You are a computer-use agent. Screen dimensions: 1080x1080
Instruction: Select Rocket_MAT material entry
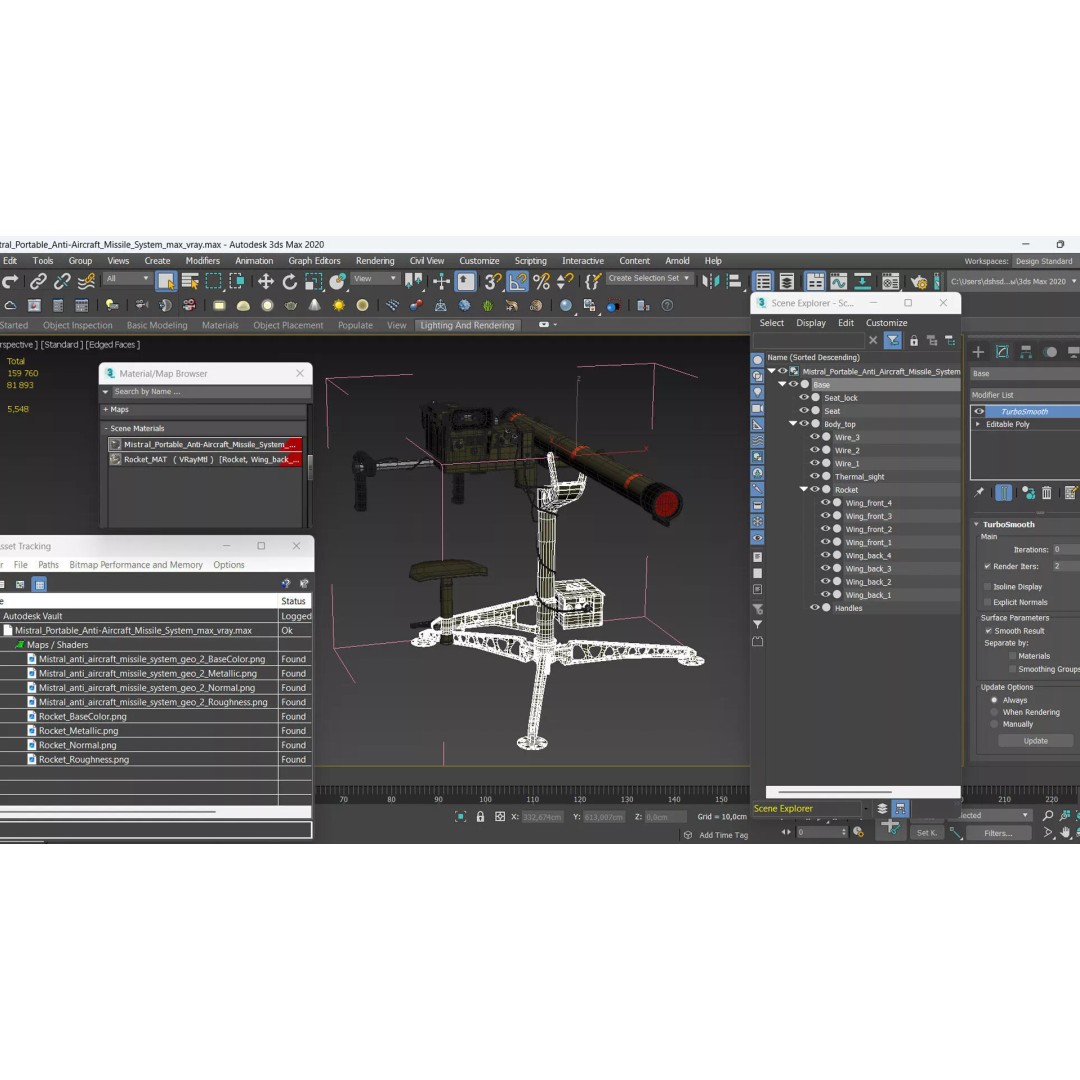coord(205,459)
